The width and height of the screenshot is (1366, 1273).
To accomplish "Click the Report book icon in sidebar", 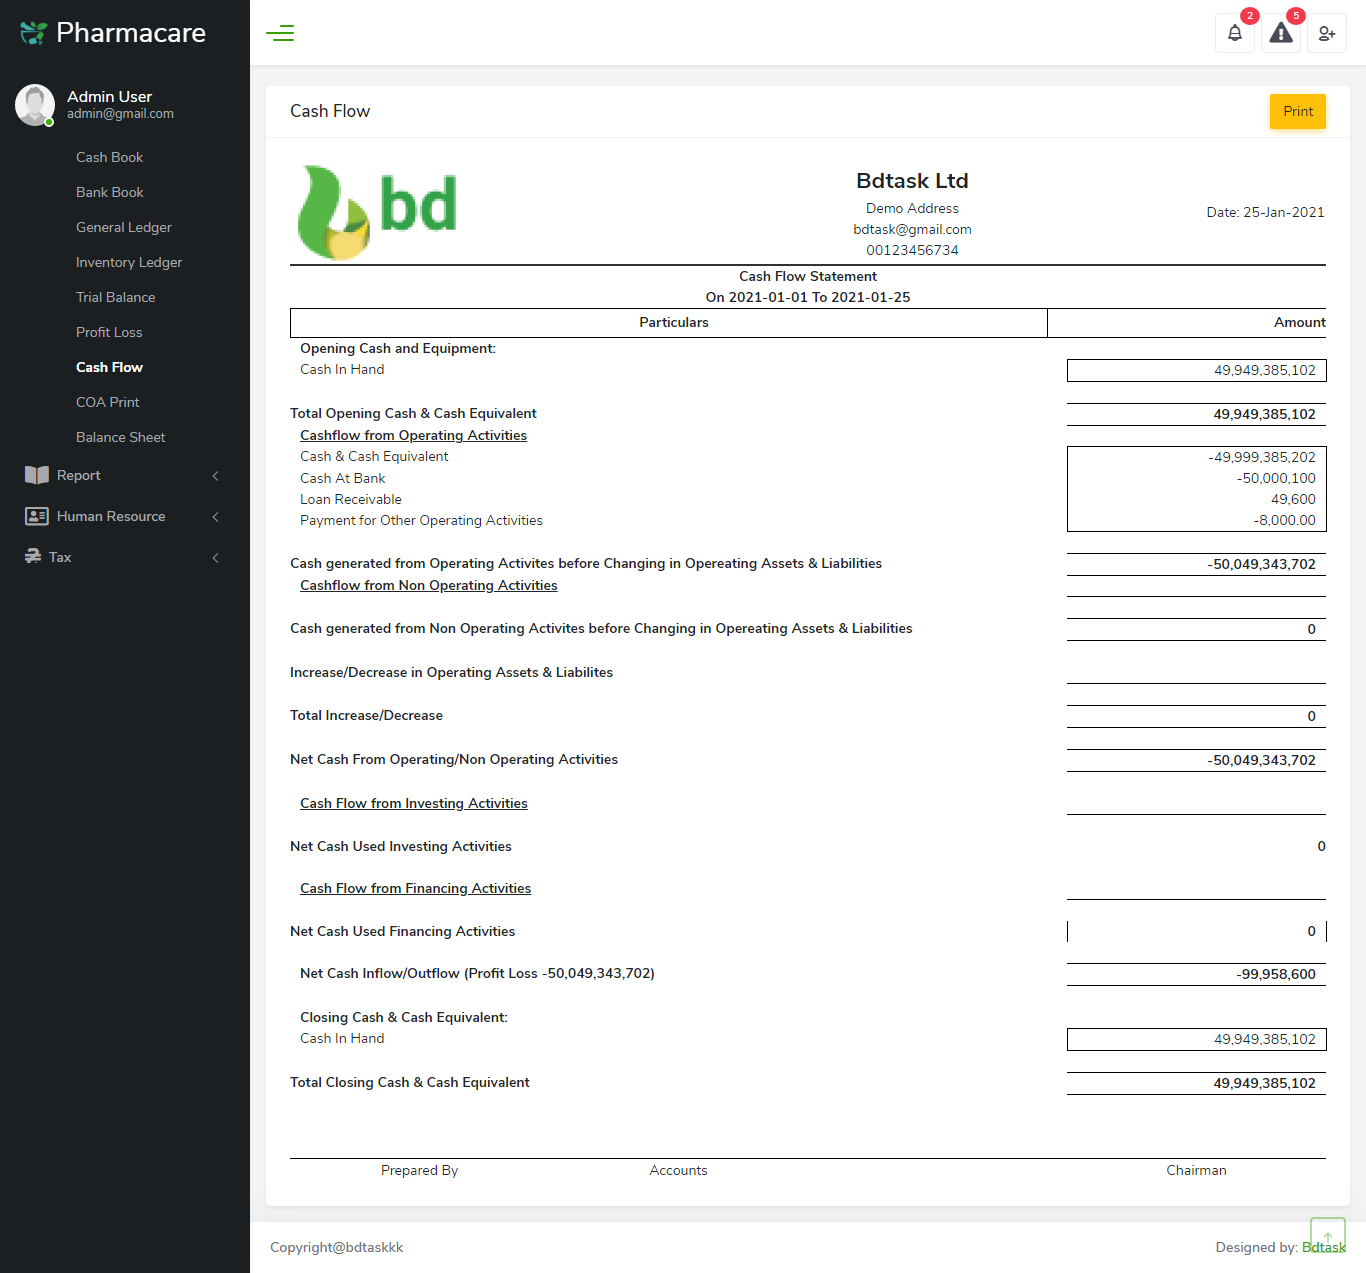I will pyautogui.click(x=37, y=475).
